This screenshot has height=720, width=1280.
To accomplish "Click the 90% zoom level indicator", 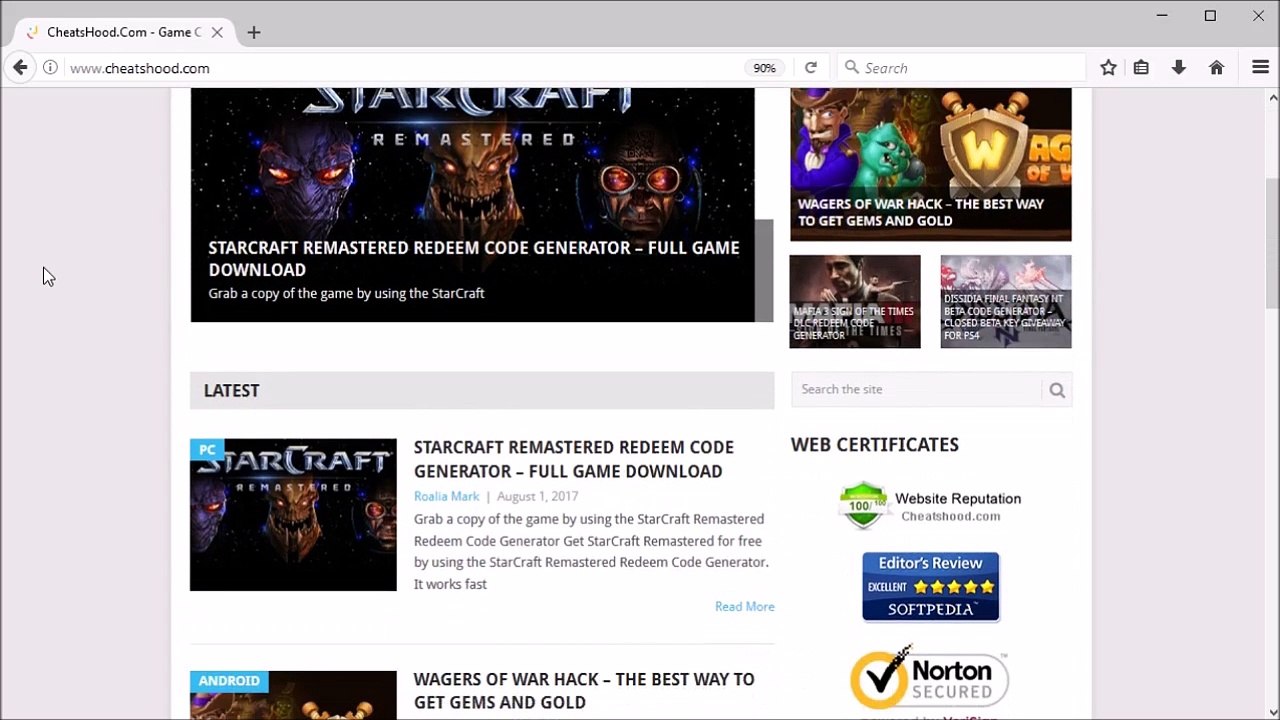I will tap(764, 68).
